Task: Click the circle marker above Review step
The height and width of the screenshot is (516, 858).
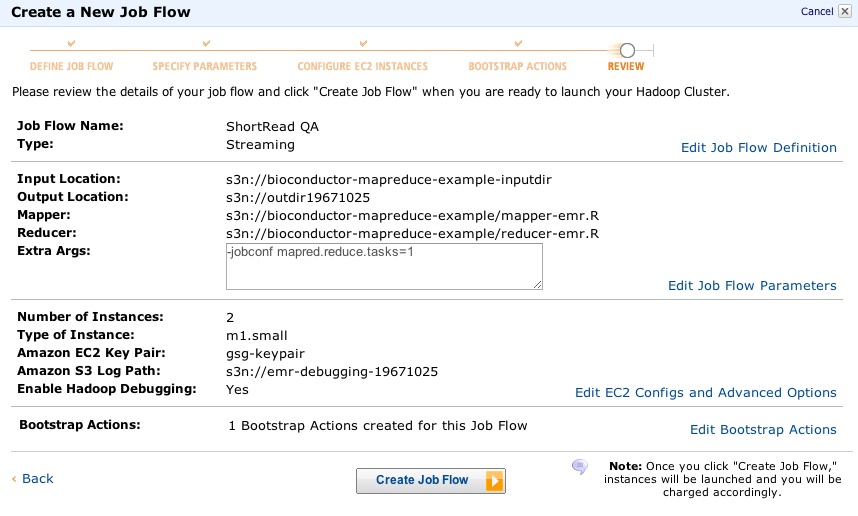Action: pyautogui.click(x=627, y=50)
